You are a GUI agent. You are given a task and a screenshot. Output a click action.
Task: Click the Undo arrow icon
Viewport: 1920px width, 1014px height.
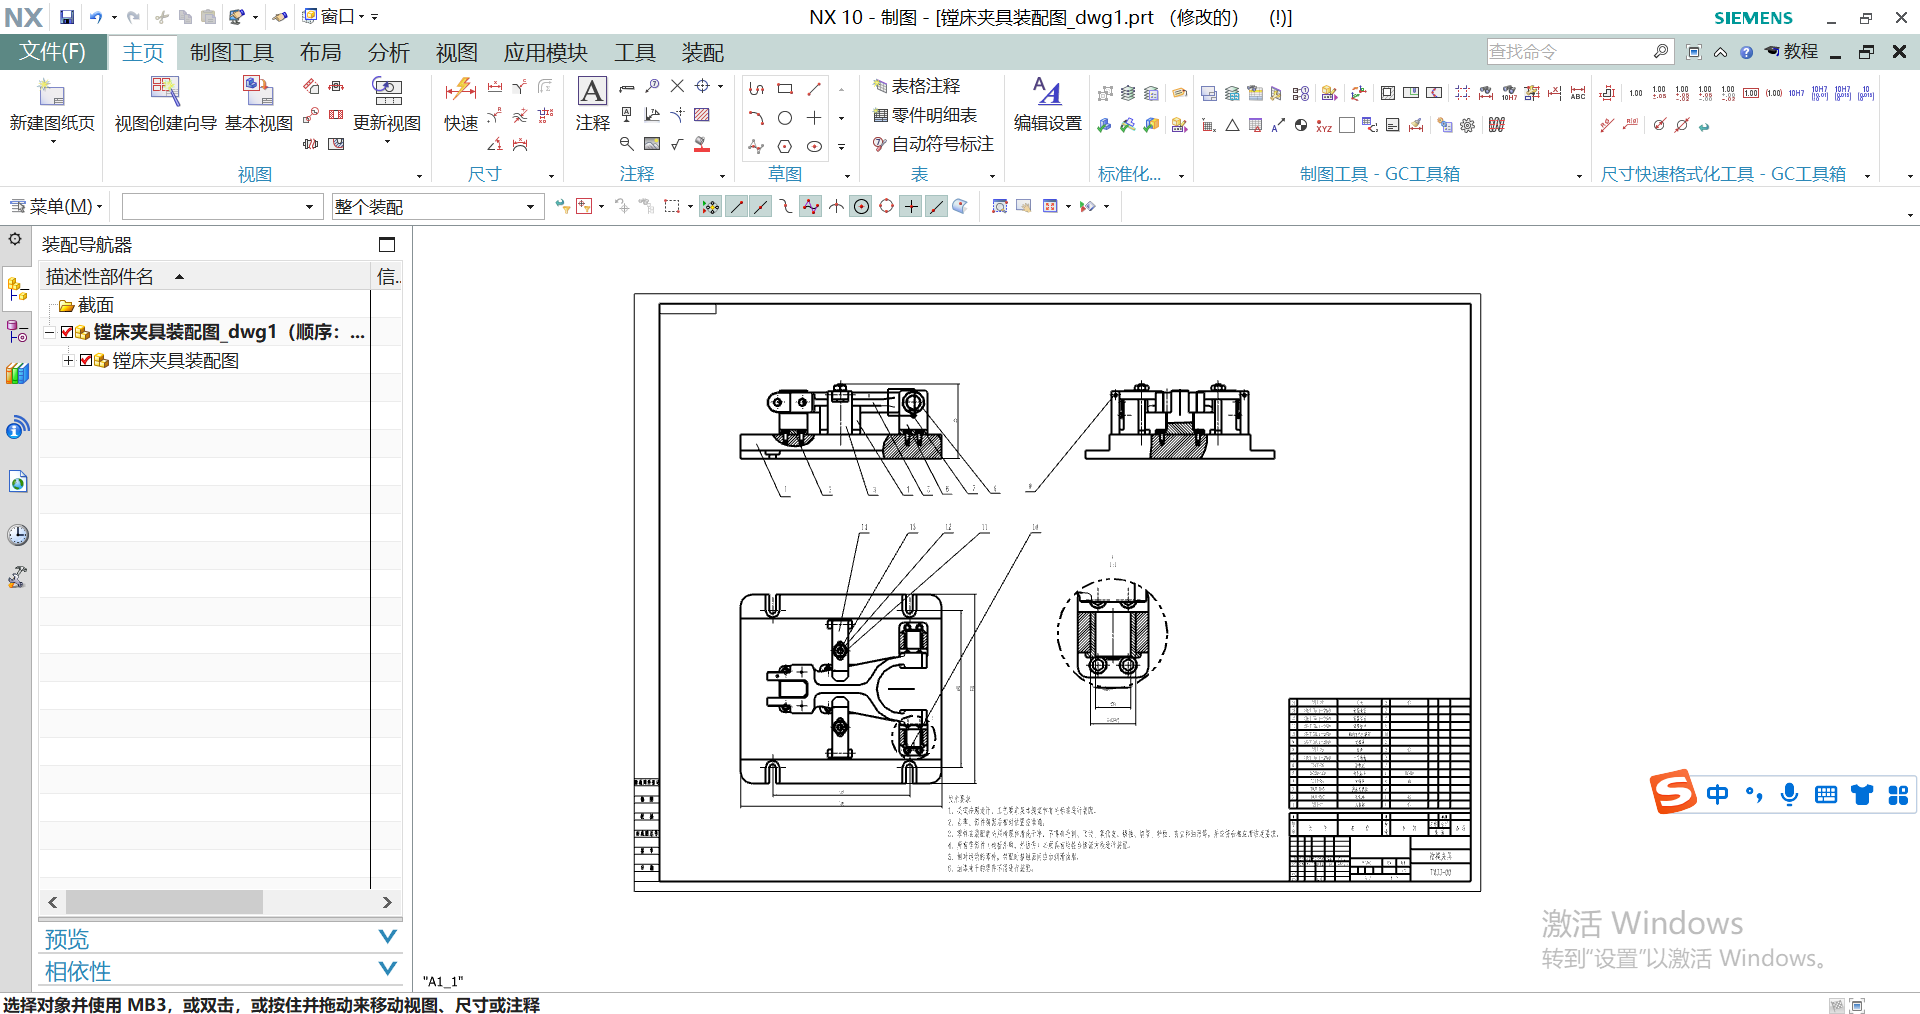[x=95, y=17]
